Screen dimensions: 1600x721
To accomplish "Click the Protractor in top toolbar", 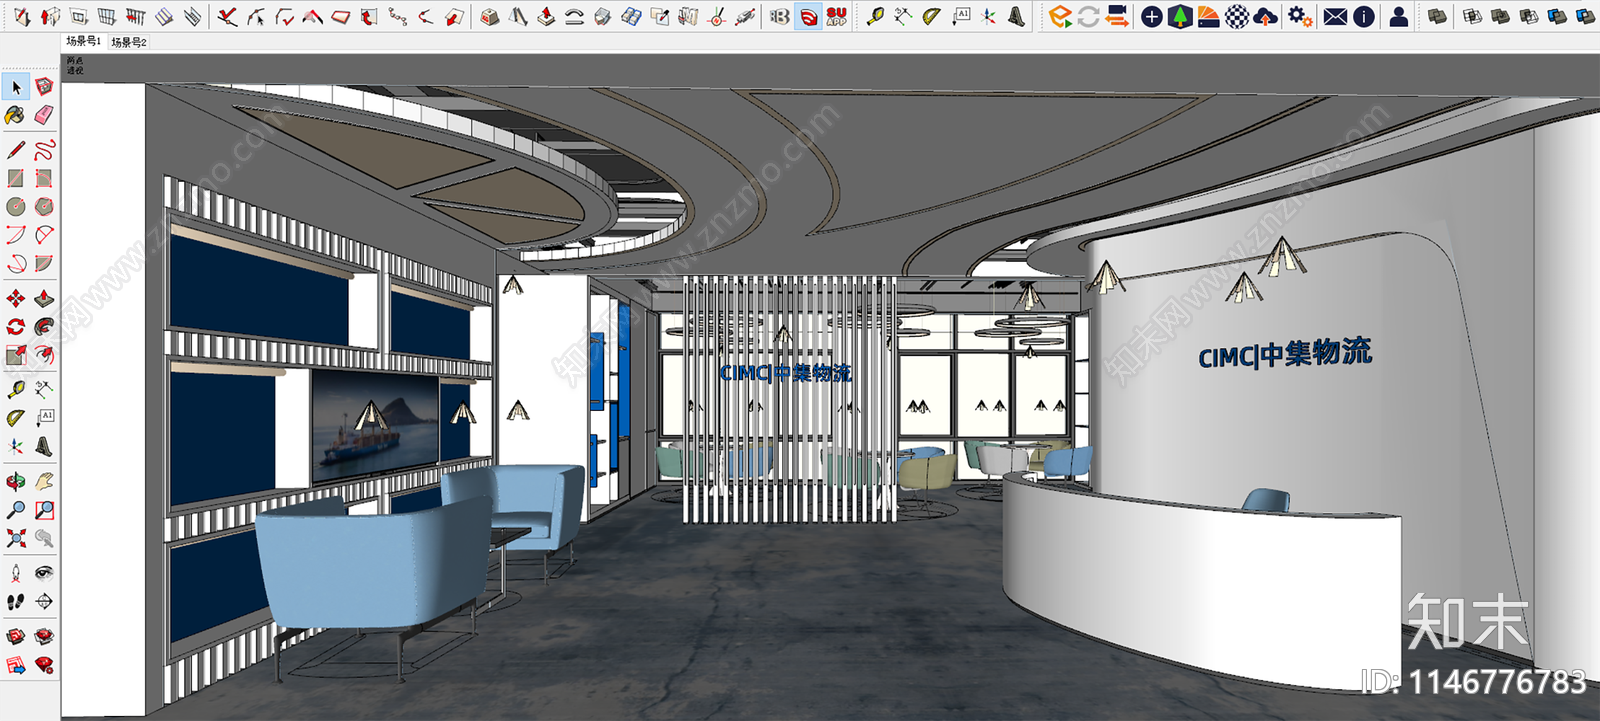I will 932,16.
